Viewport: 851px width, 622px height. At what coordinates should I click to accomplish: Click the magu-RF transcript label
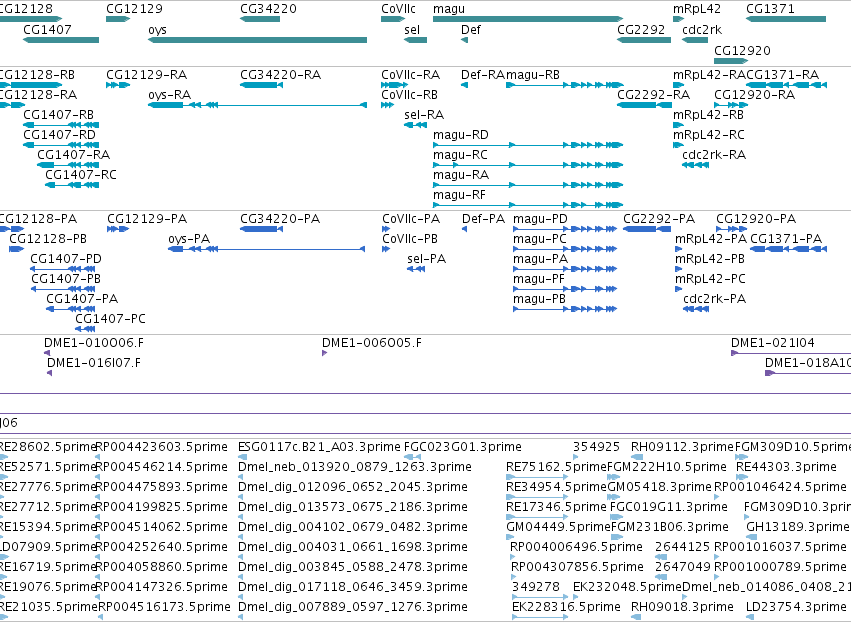459,195
